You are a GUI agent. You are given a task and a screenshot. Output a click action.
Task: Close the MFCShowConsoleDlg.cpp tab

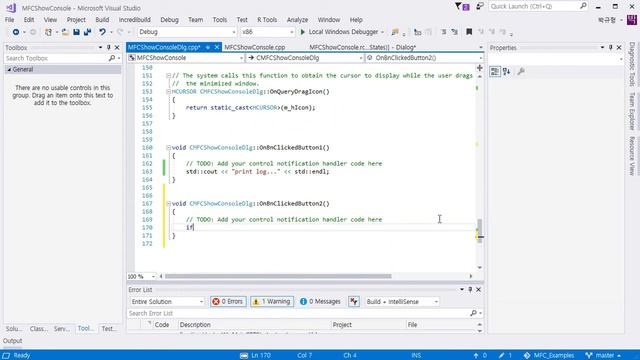tap(217, 47)
